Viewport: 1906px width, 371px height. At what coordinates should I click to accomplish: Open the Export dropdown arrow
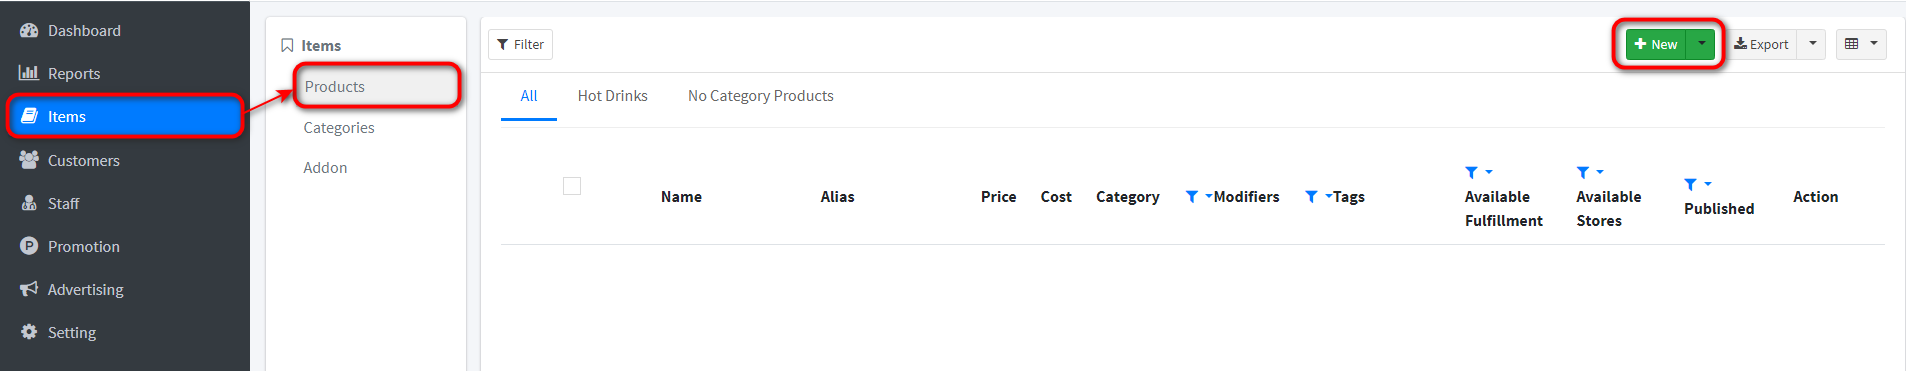pos(1812,44)
